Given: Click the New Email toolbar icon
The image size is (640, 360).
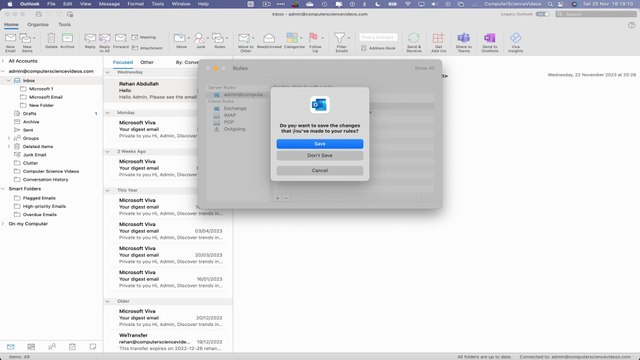Looking at the screenshot, I should 10,38.
